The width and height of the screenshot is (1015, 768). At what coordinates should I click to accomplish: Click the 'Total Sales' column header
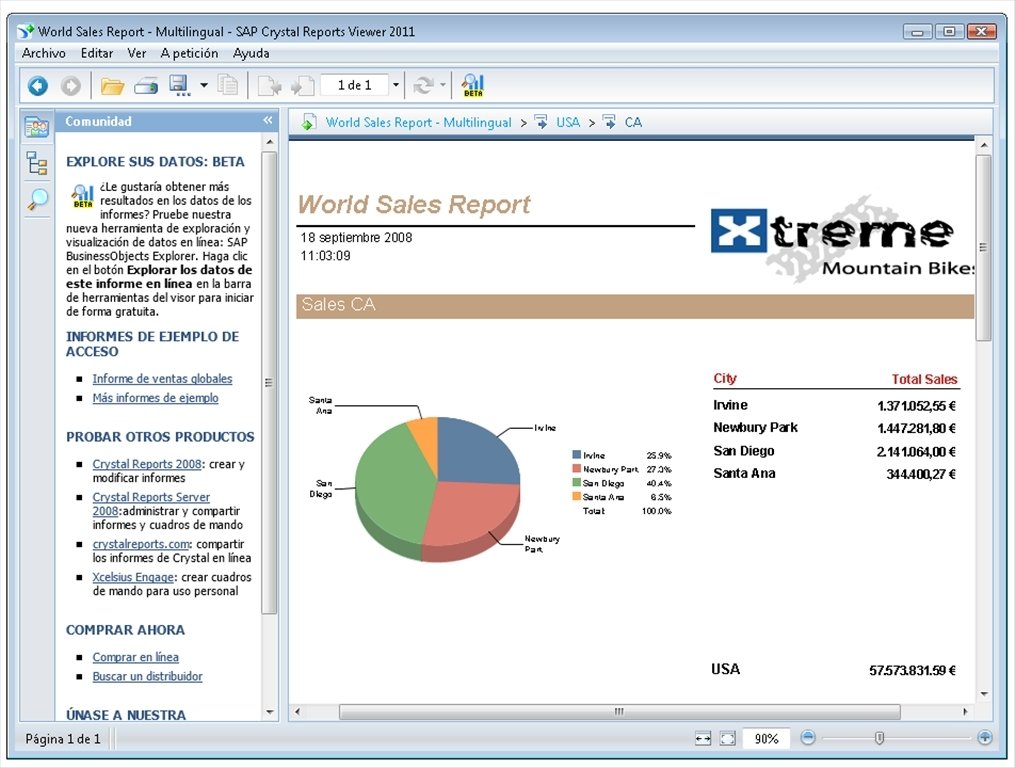point(924,379)
